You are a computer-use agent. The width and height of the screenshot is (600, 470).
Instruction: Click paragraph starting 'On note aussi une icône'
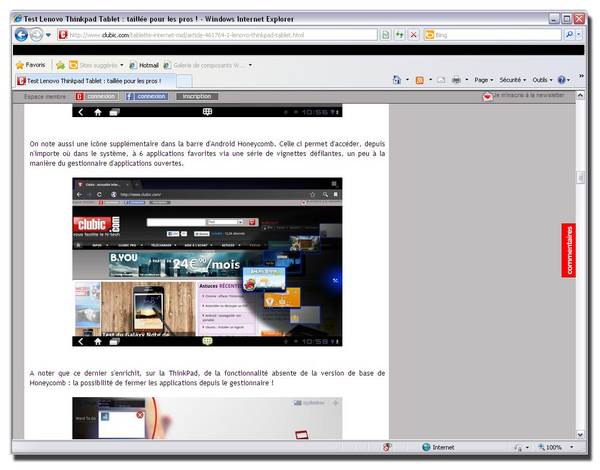pyautogui.click(x=207, y=153)
